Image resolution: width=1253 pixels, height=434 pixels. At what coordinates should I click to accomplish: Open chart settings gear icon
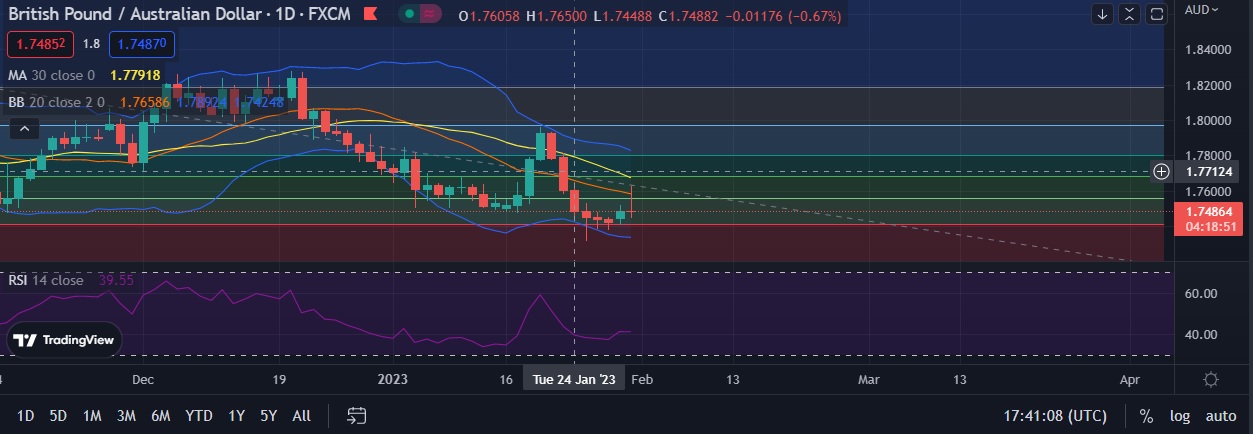[x=1210, y=380]
